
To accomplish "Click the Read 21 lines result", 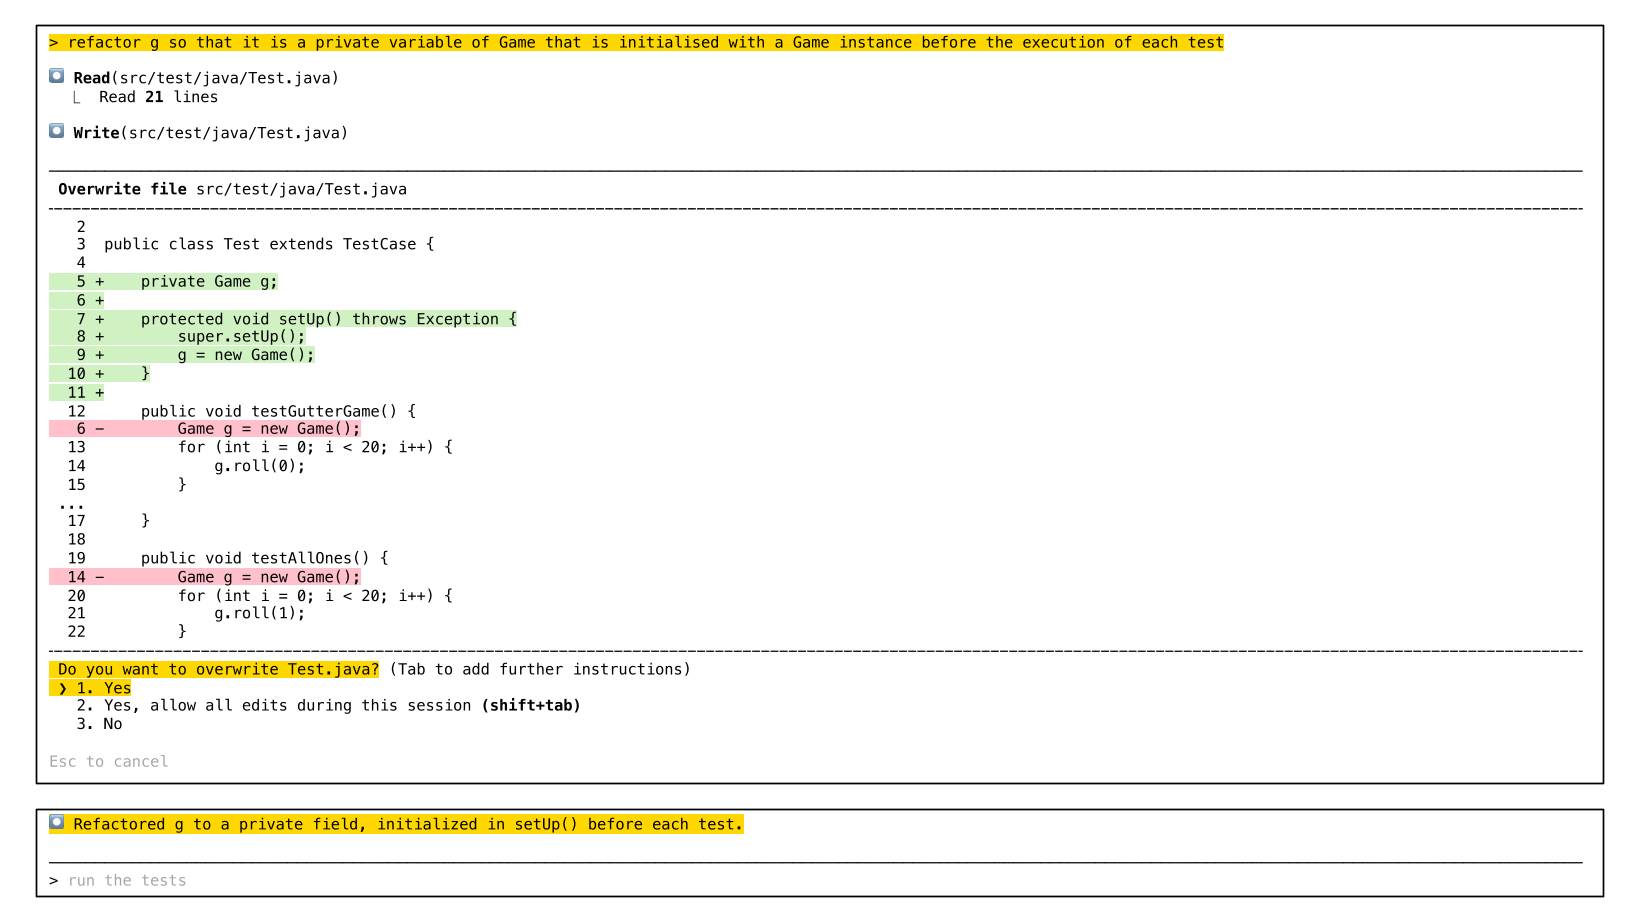I will pyautogui.click(x=158, y=98).
